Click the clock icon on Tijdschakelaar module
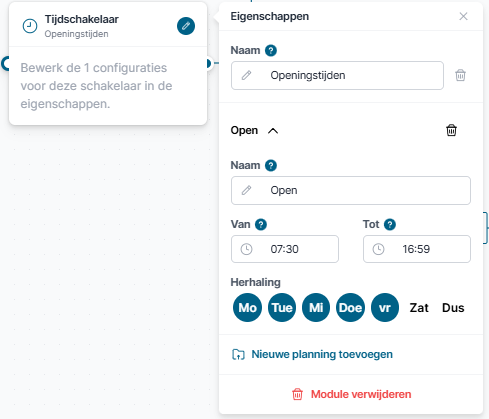The width and height of the screenshot is (489, 419). (x=30, y=26)
